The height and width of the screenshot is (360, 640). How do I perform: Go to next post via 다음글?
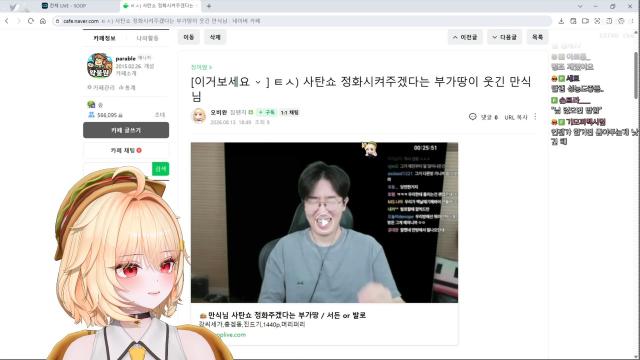point(504,37)
